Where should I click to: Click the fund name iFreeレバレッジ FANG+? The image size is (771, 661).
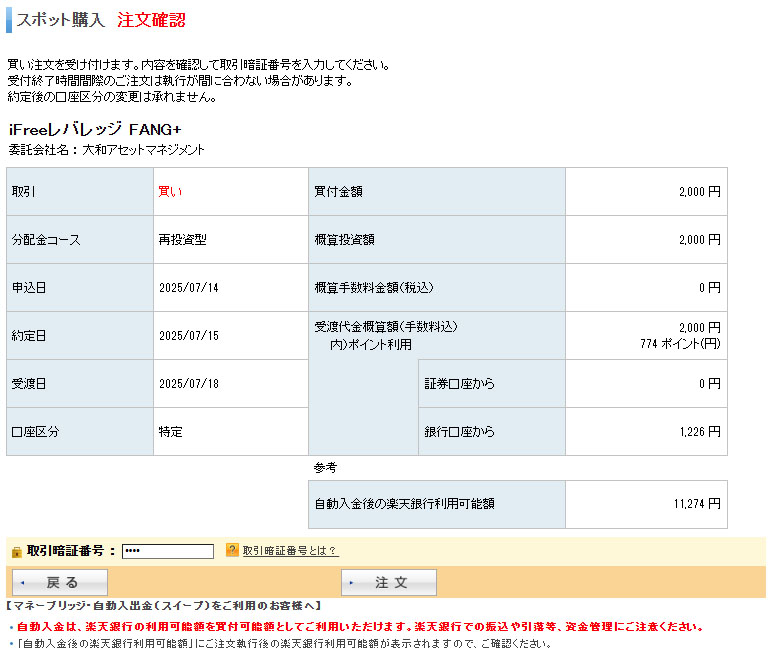click(94, 129)
